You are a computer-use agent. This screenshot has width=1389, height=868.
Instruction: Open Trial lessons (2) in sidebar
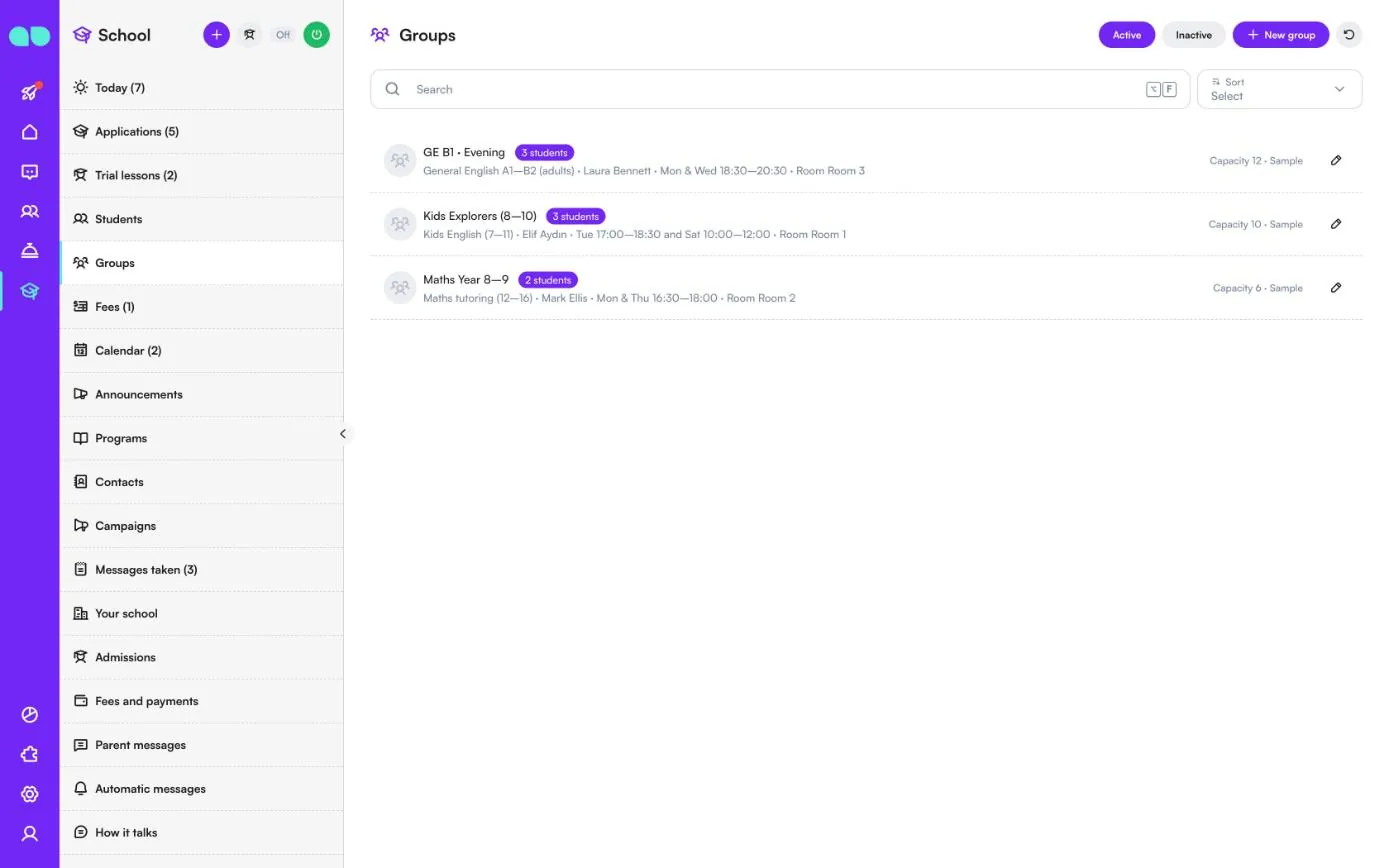[201, 175]
